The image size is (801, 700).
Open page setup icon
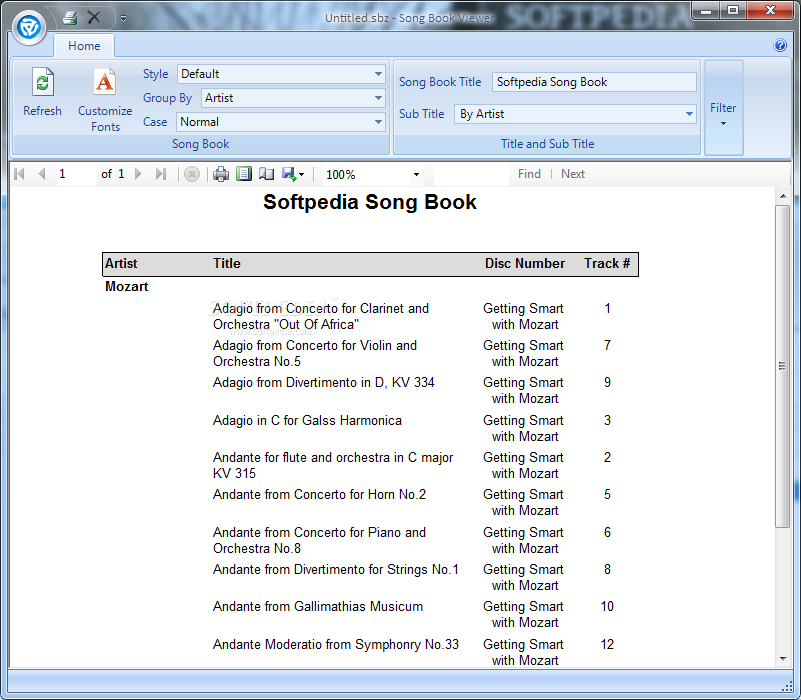point(266,174)
